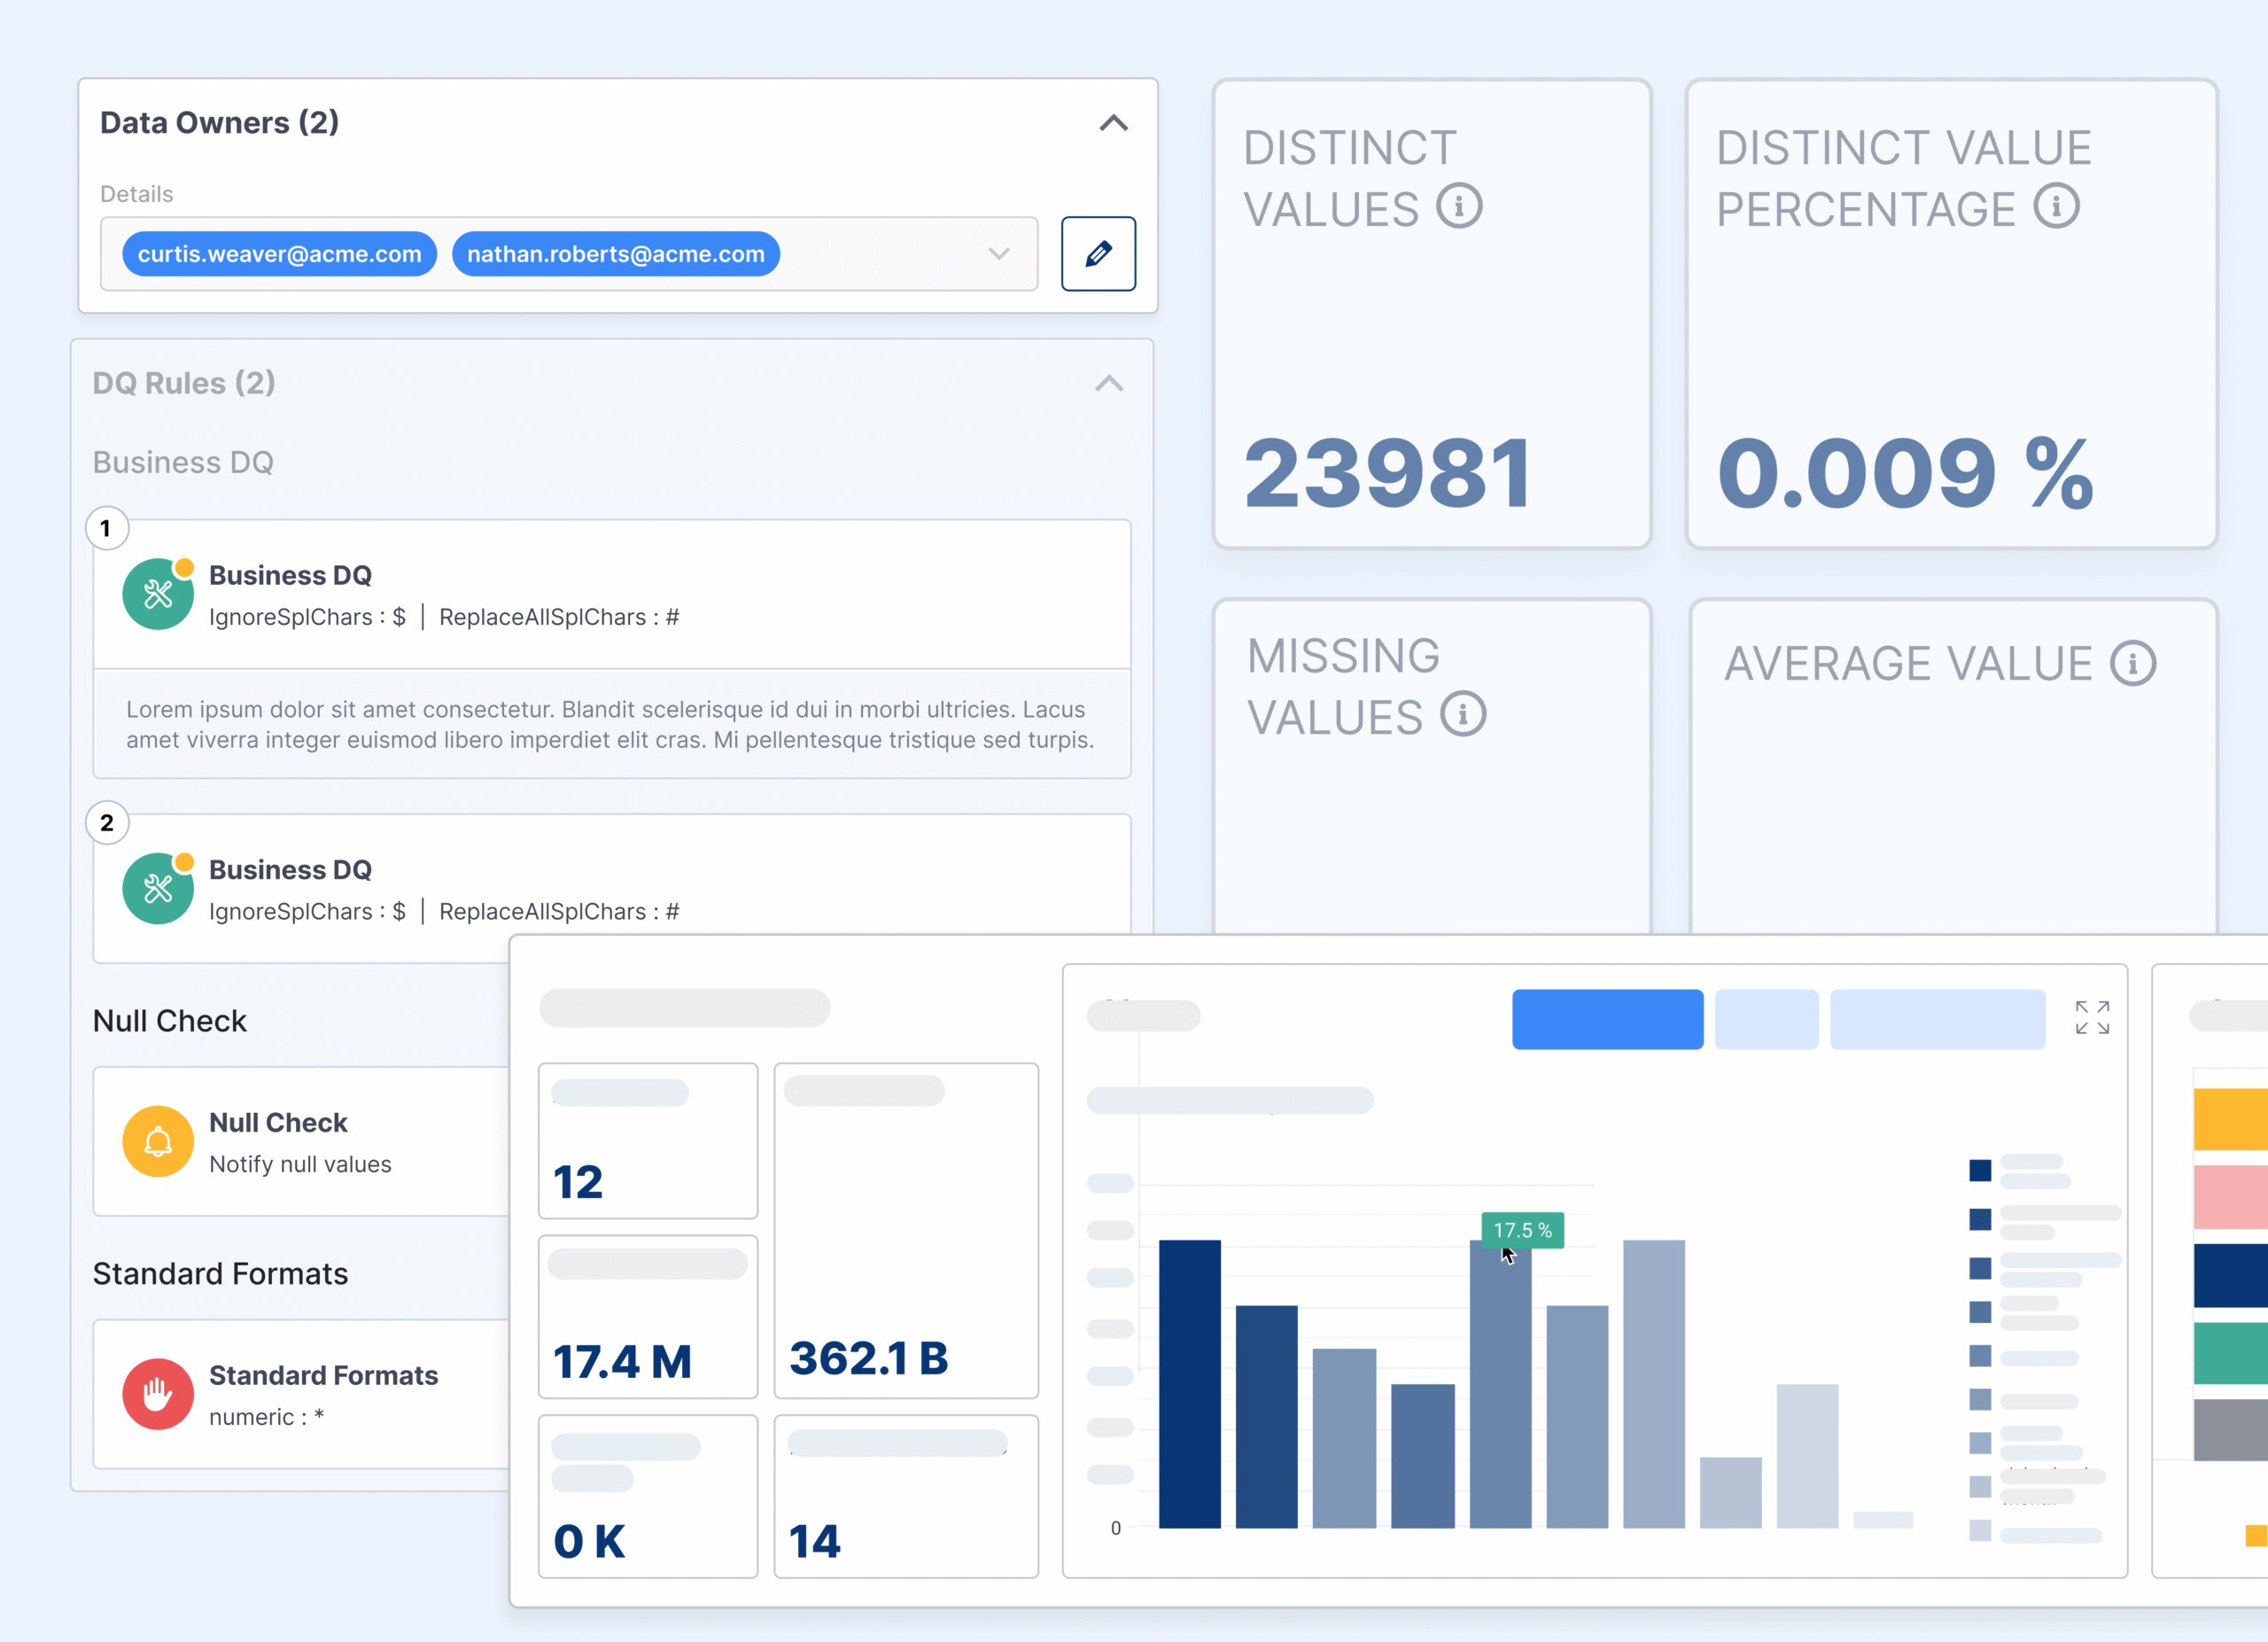The image size is (2268, 1642).
Task: Click the curtis.weaver@acme.com owner tag
Action: click(279, 254)
